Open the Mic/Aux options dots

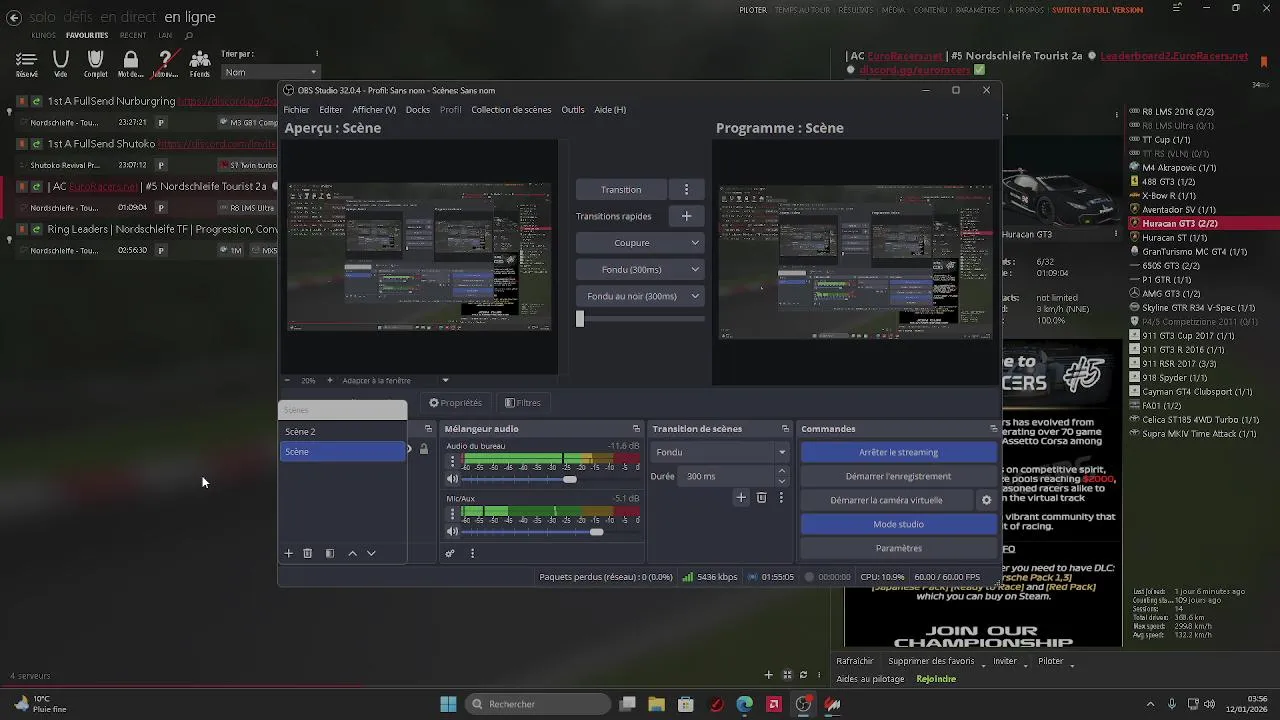click(x=452, y=514)
